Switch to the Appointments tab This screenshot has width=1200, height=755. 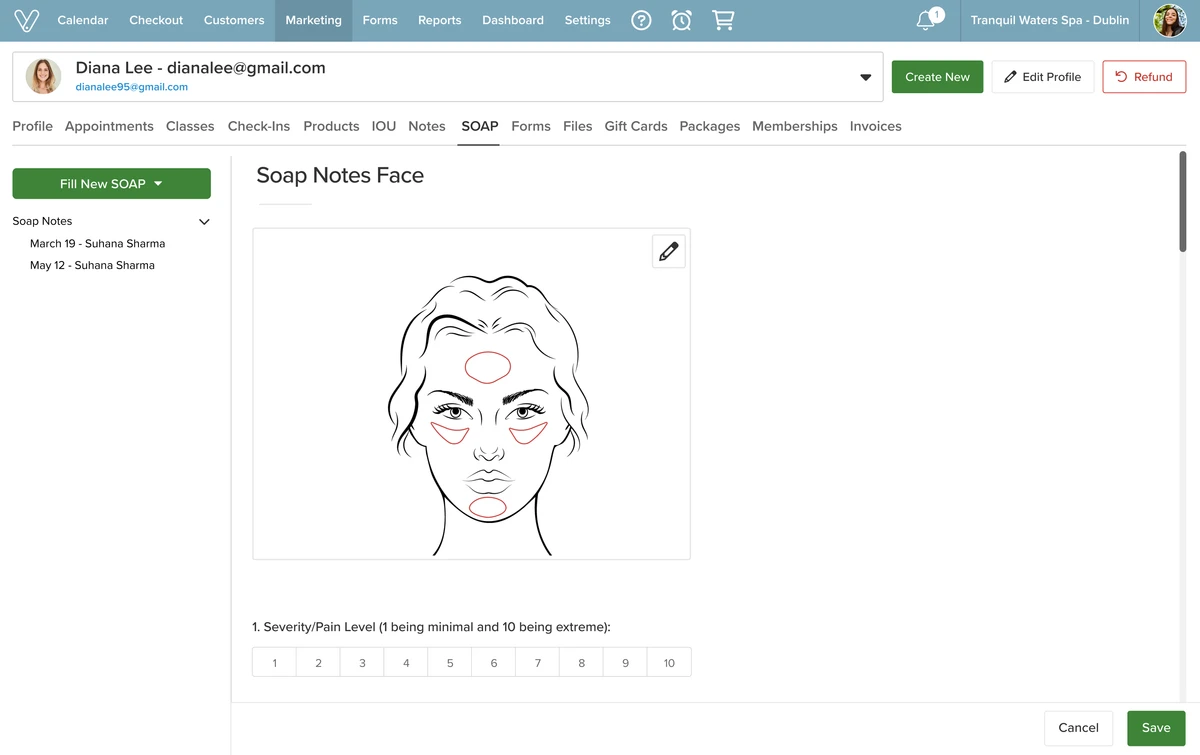[109, 126]
